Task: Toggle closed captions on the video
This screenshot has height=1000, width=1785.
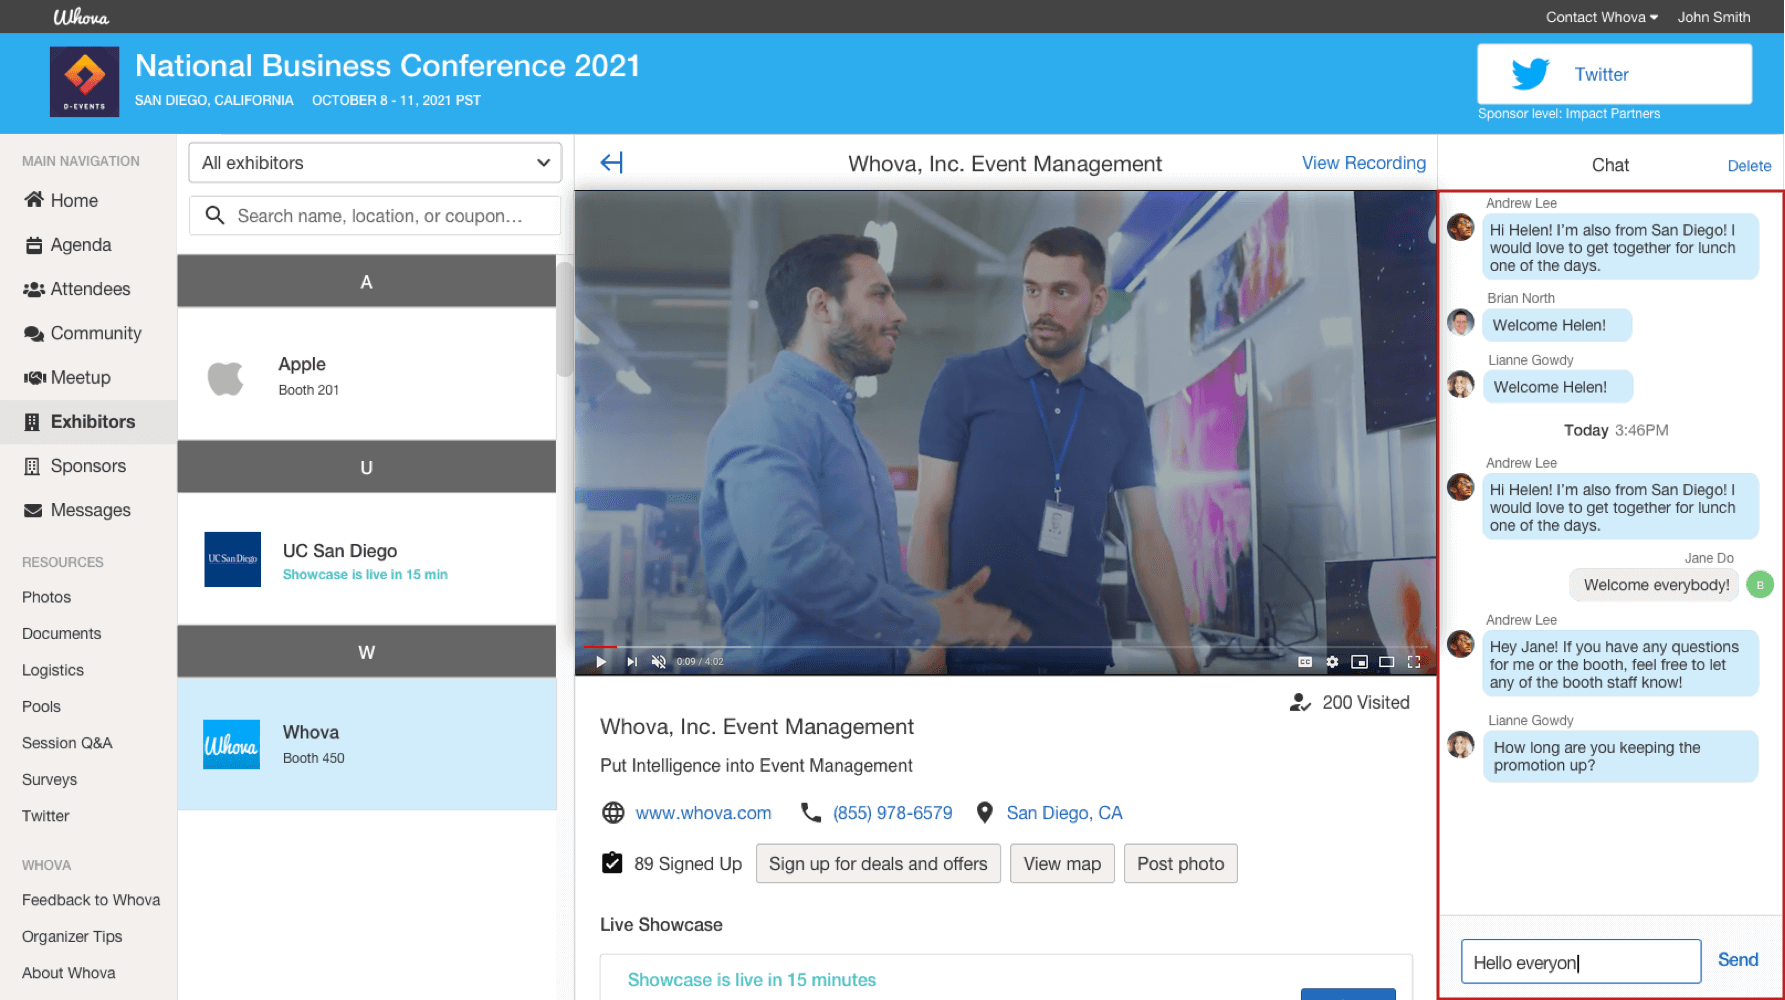Action: point(1304,661)
